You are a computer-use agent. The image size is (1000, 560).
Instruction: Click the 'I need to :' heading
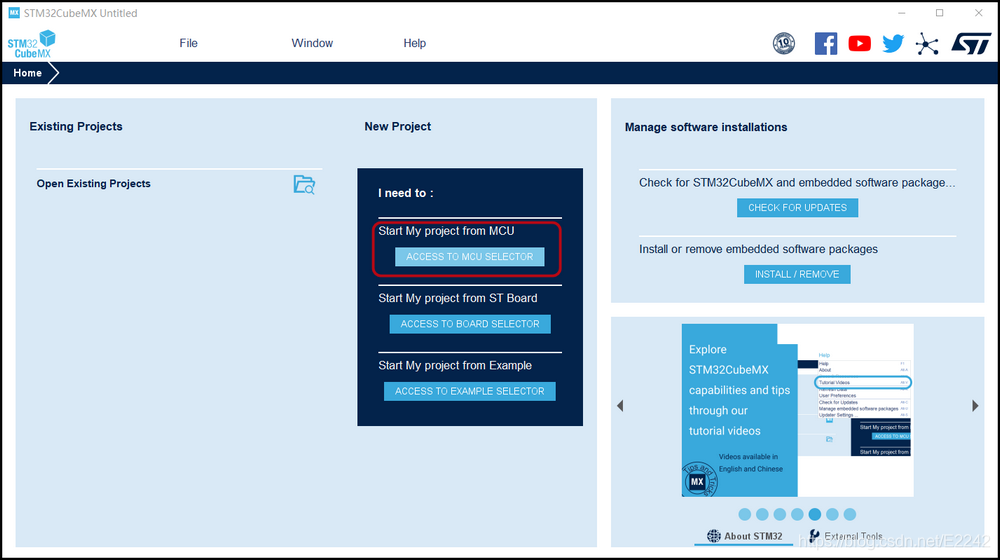coord(406,193)
